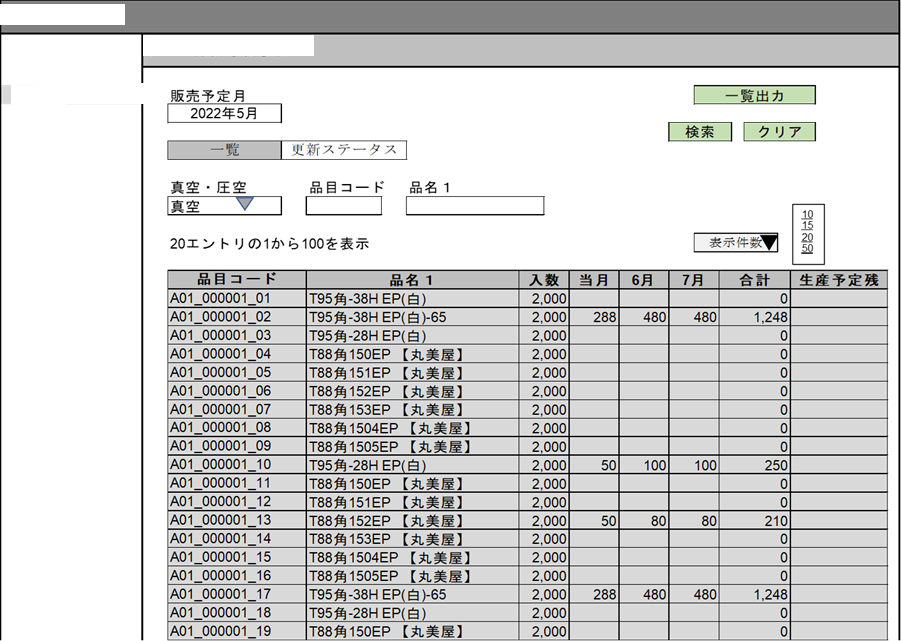Click the 生産予定残 column header

click(x=838, y=280)
